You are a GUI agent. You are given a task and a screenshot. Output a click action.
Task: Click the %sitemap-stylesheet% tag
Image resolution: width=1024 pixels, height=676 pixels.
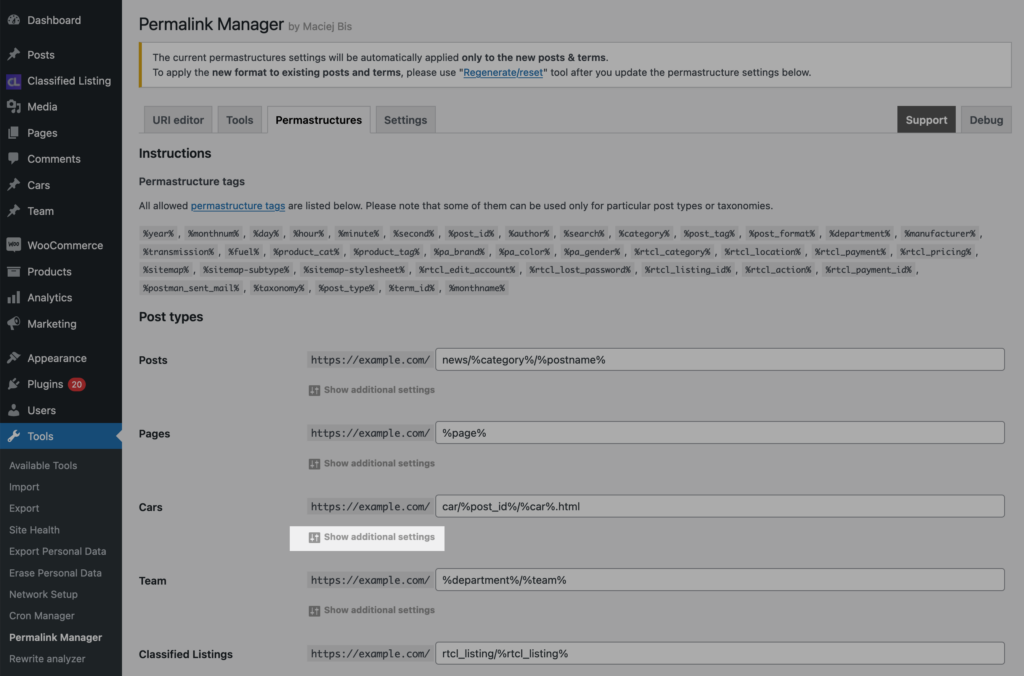point(353,270)
